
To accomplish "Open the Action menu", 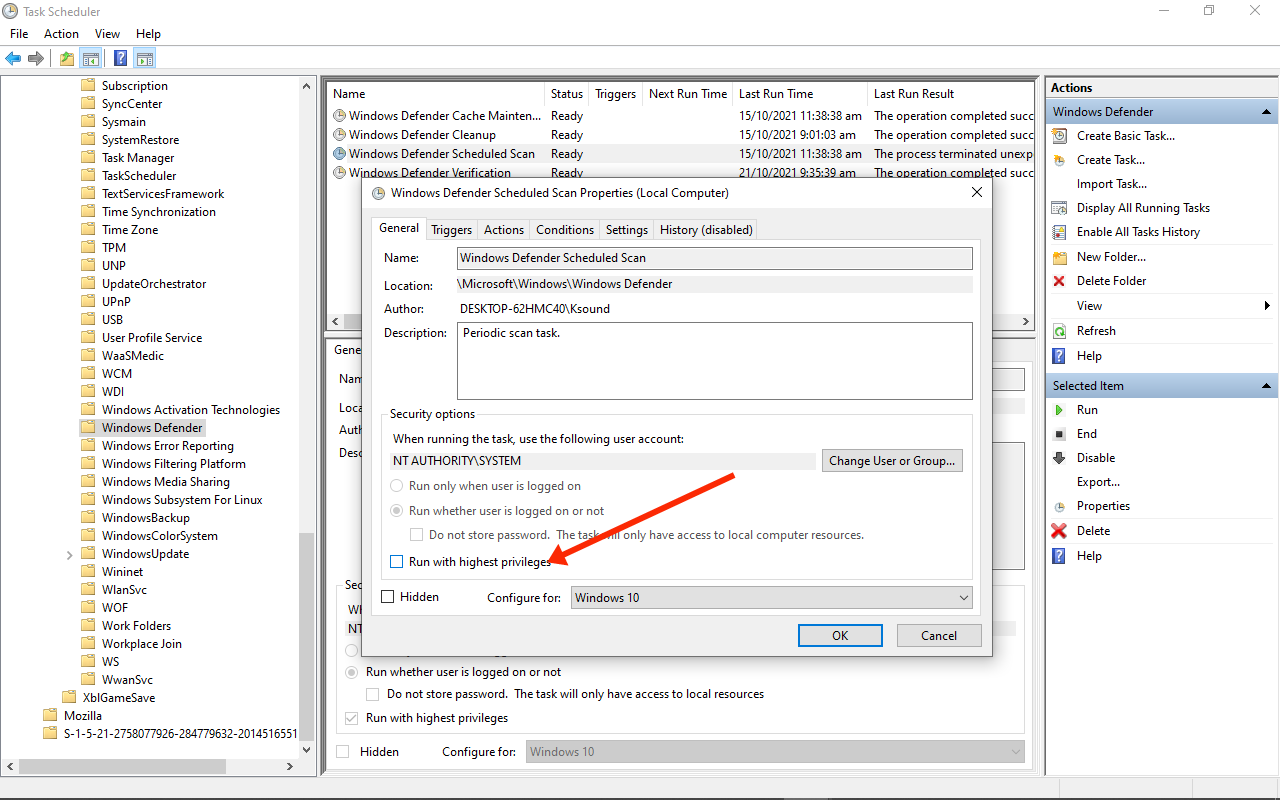I will point(61,34).
